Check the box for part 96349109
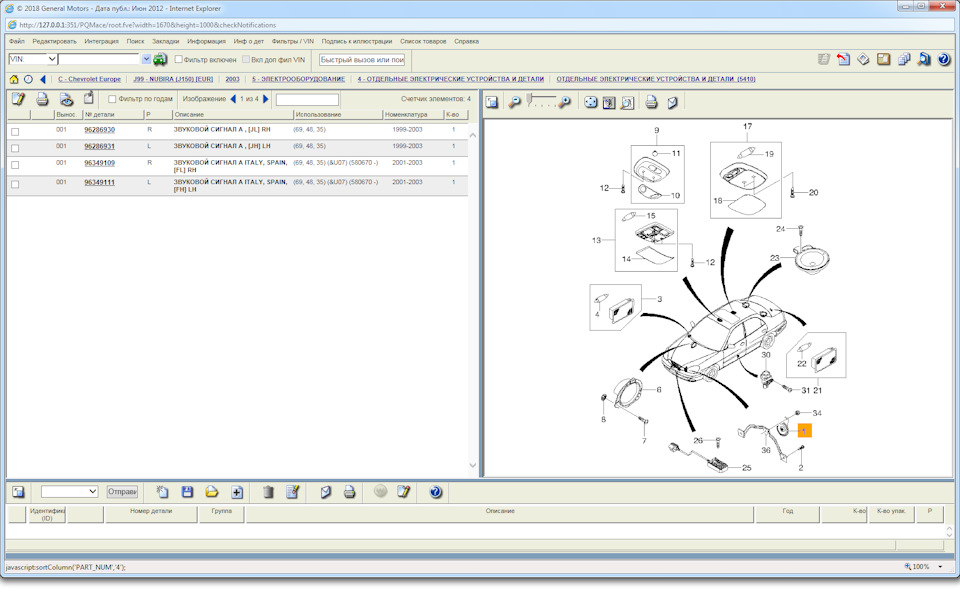960x596 pixels. coord(15,165)
